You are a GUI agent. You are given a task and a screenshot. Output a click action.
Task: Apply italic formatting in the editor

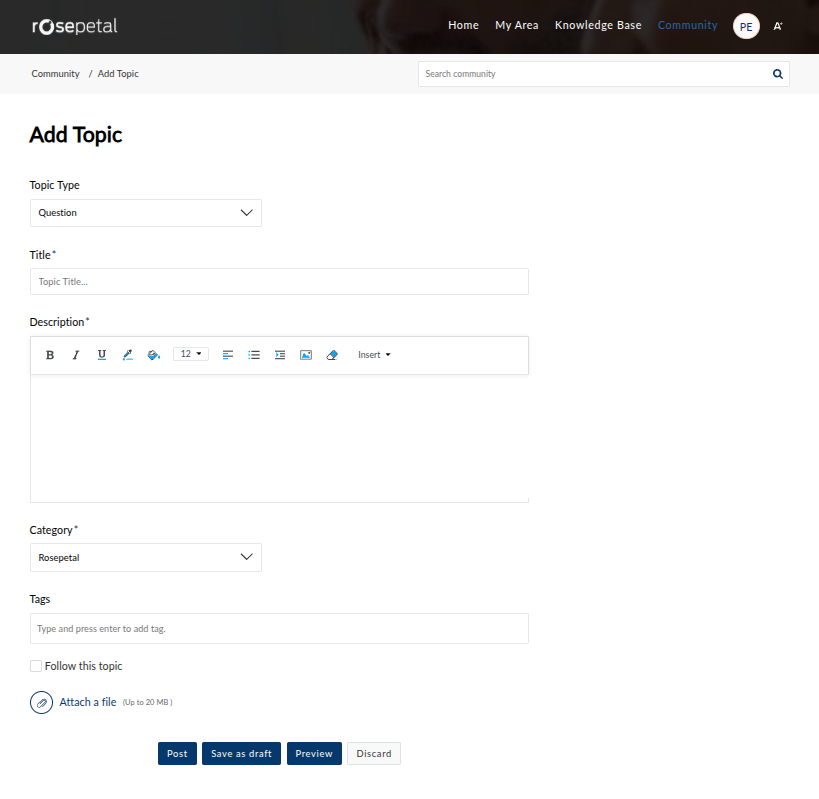(x=75, y=355)
